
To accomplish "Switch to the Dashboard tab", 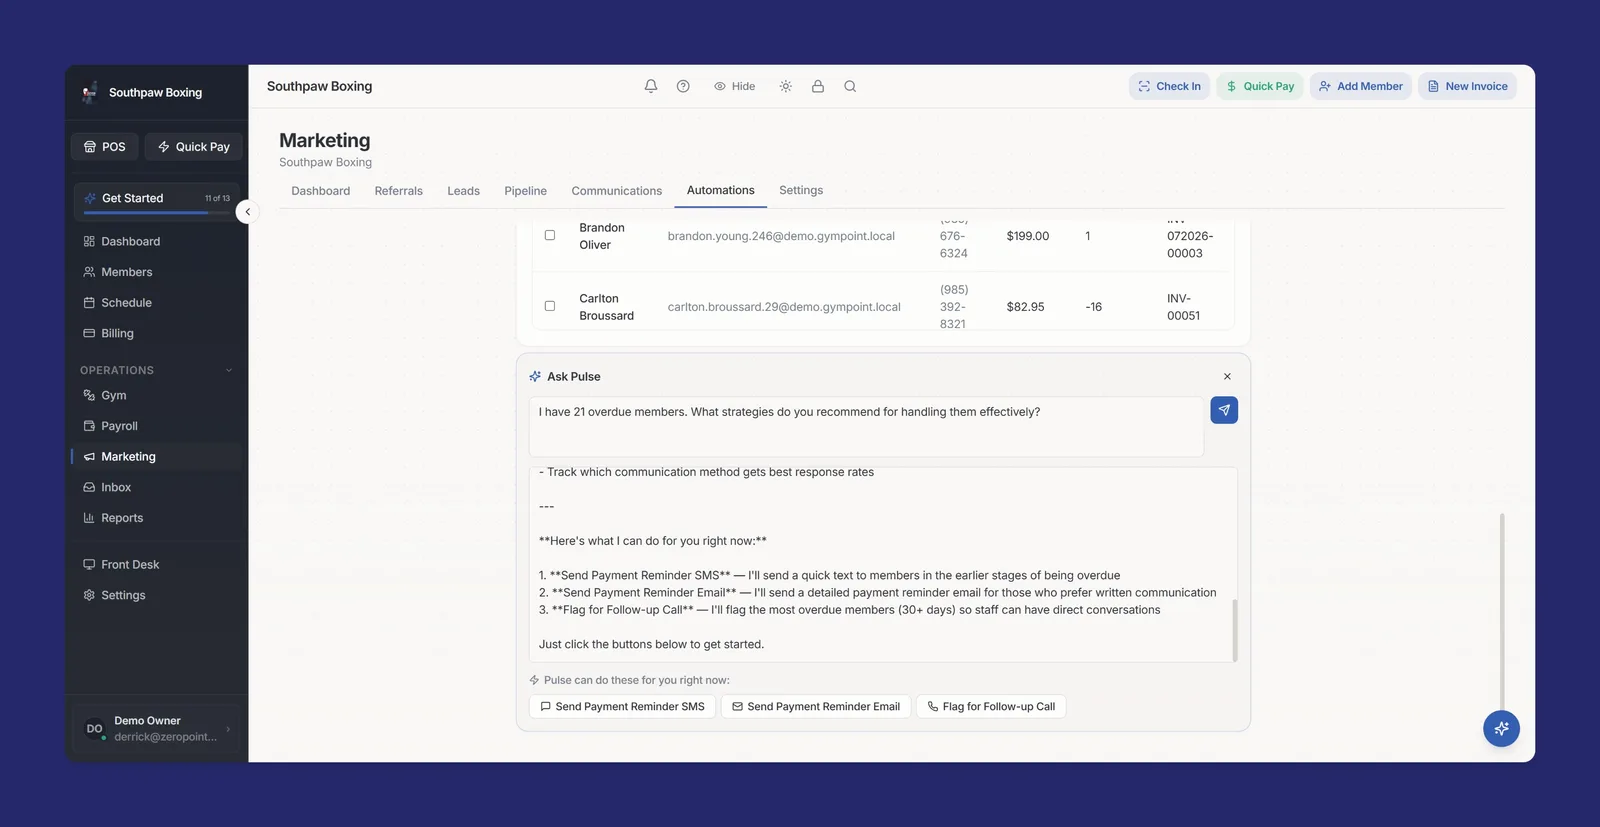I will [x=321, y=191].
